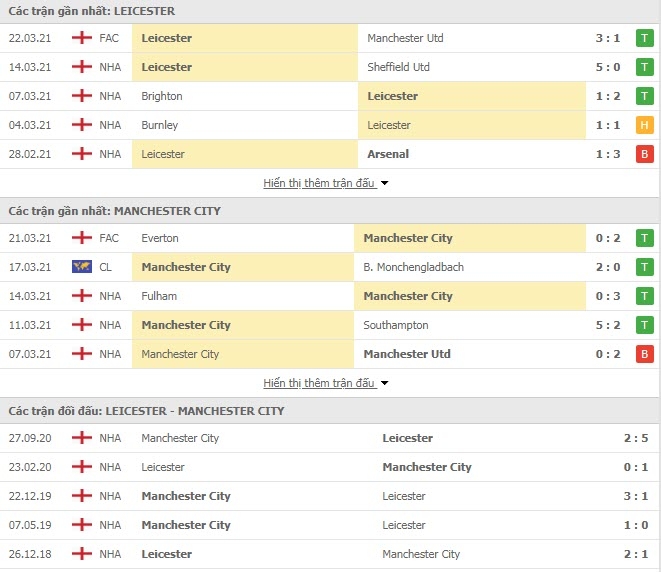Click the green T badge for Leicester vs Manchester Utd
661x572 pixels.
point(645,39)
